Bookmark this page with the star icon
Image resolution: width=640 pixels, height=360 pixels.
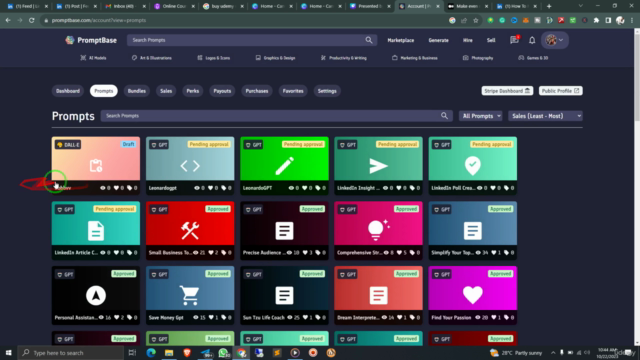pyautogui.click(x=476, y=20)
